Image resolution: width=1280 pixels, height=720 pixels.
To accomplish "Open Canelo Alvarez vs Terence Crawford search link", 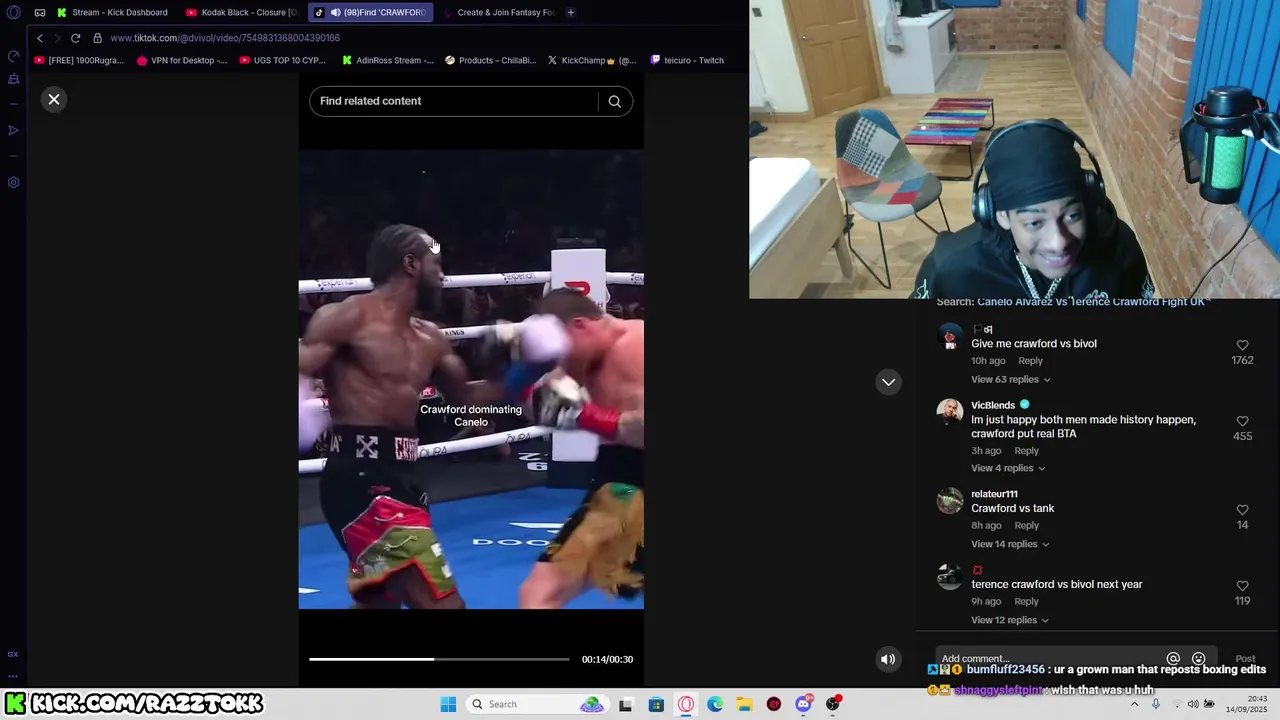I will coord(1093,302).
